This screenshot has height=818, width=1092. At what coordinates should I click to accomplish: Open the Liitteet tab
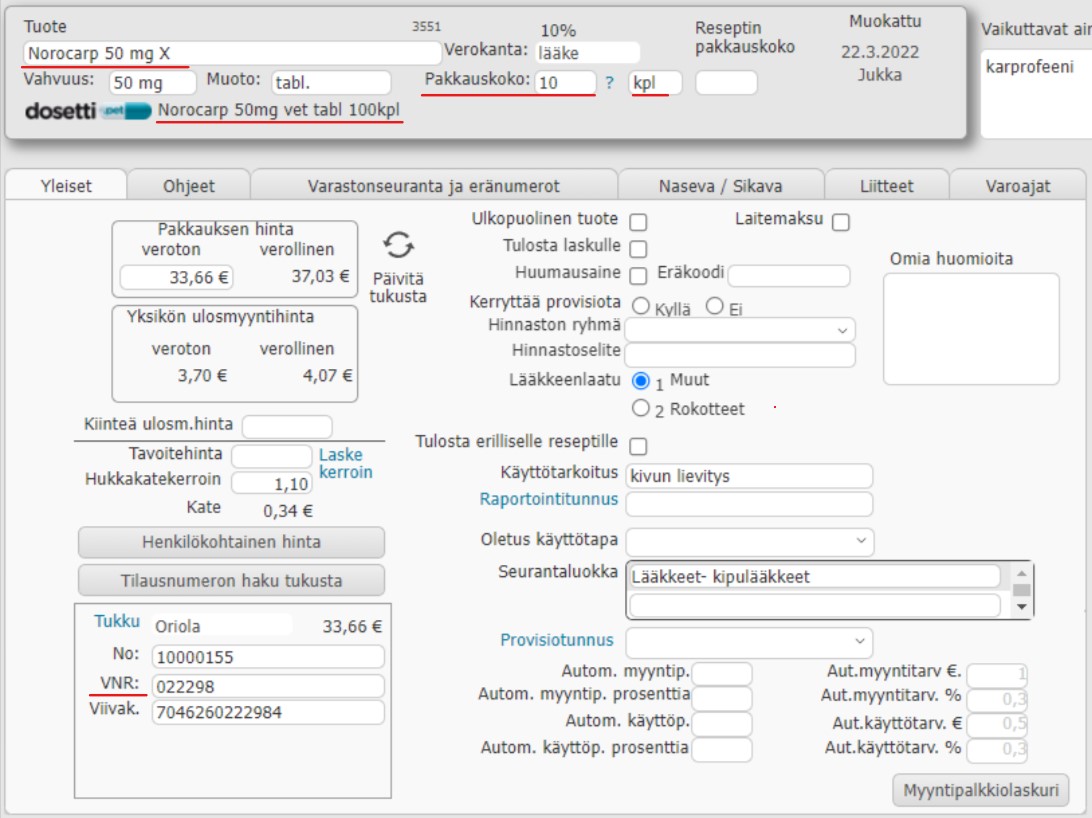tap(887, 186)
